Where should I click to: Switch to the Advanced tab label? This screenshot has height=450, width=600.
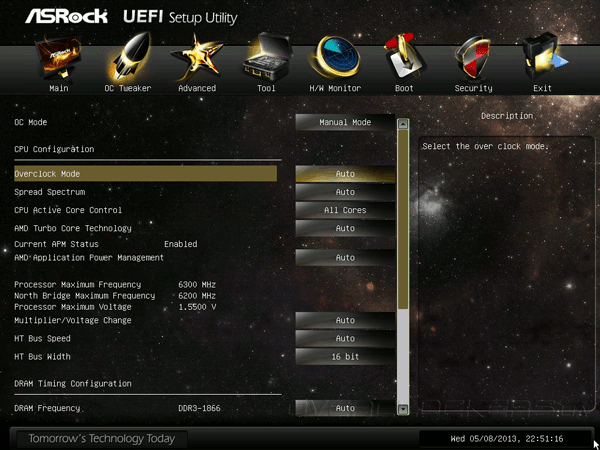(197, 88)
